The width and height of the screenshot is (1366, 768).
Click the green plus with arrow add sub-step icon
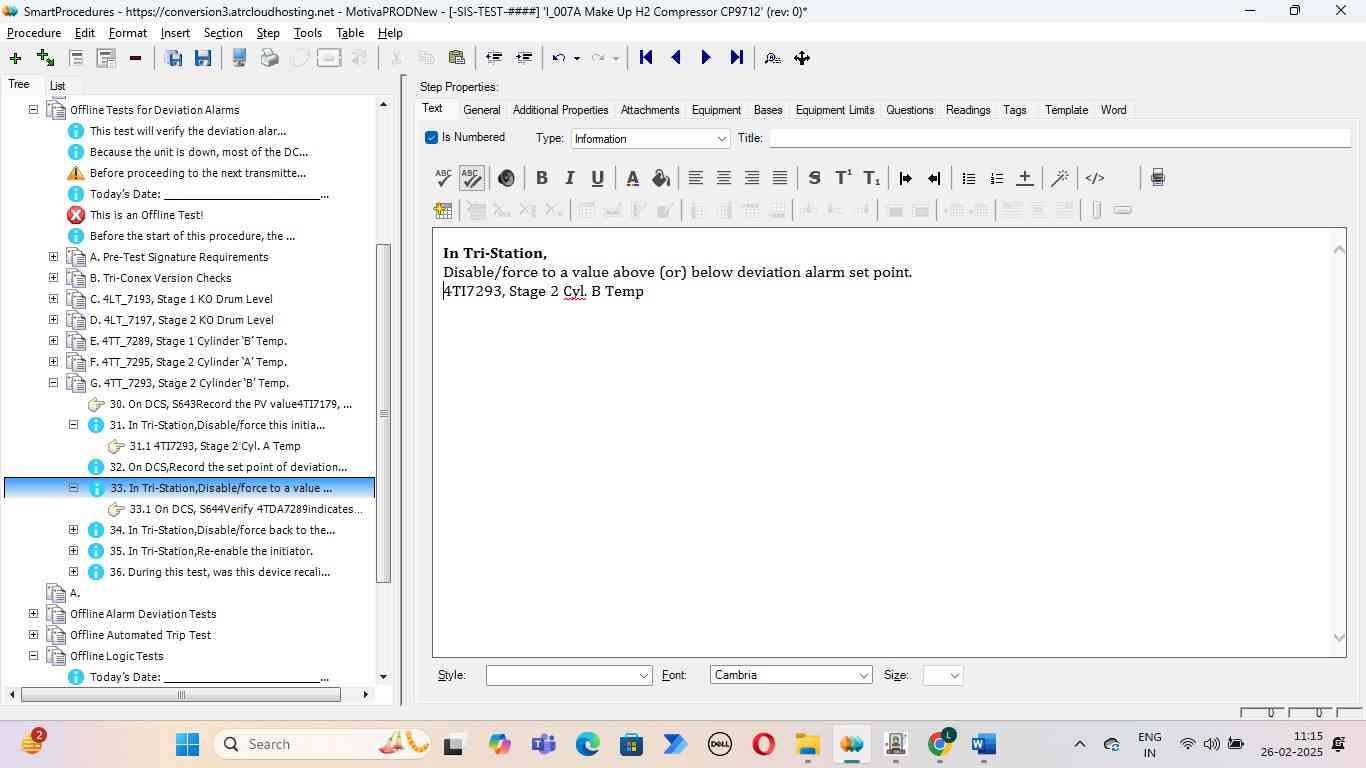45,58
